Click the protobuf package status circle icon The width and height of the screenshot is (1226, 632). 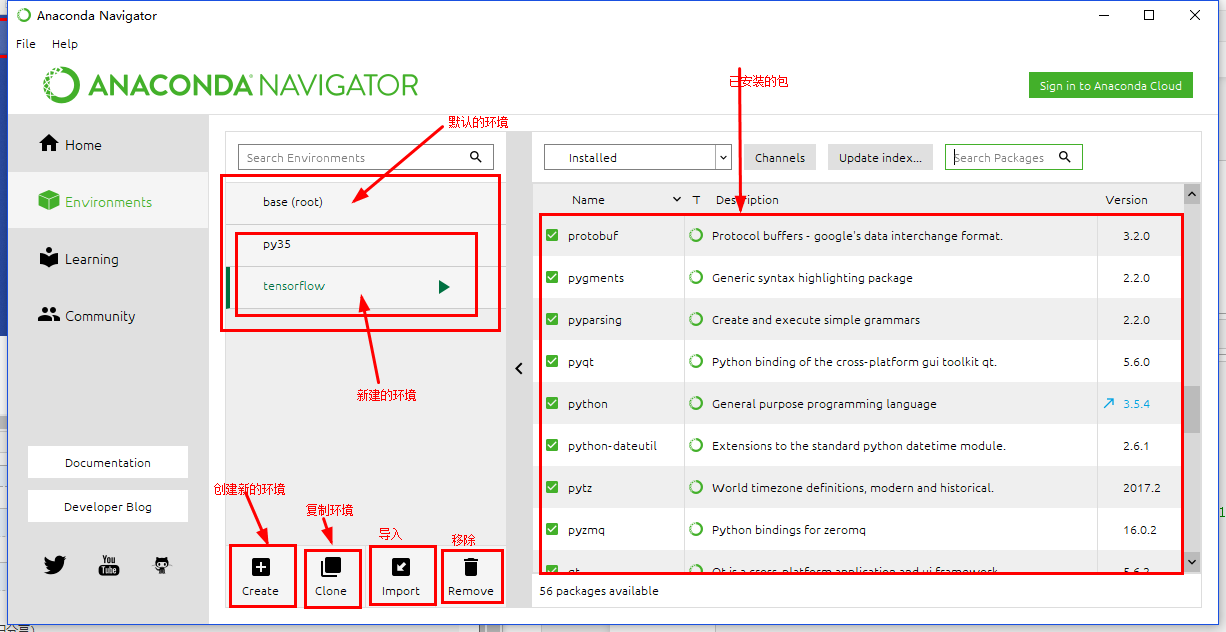[696, 236]
